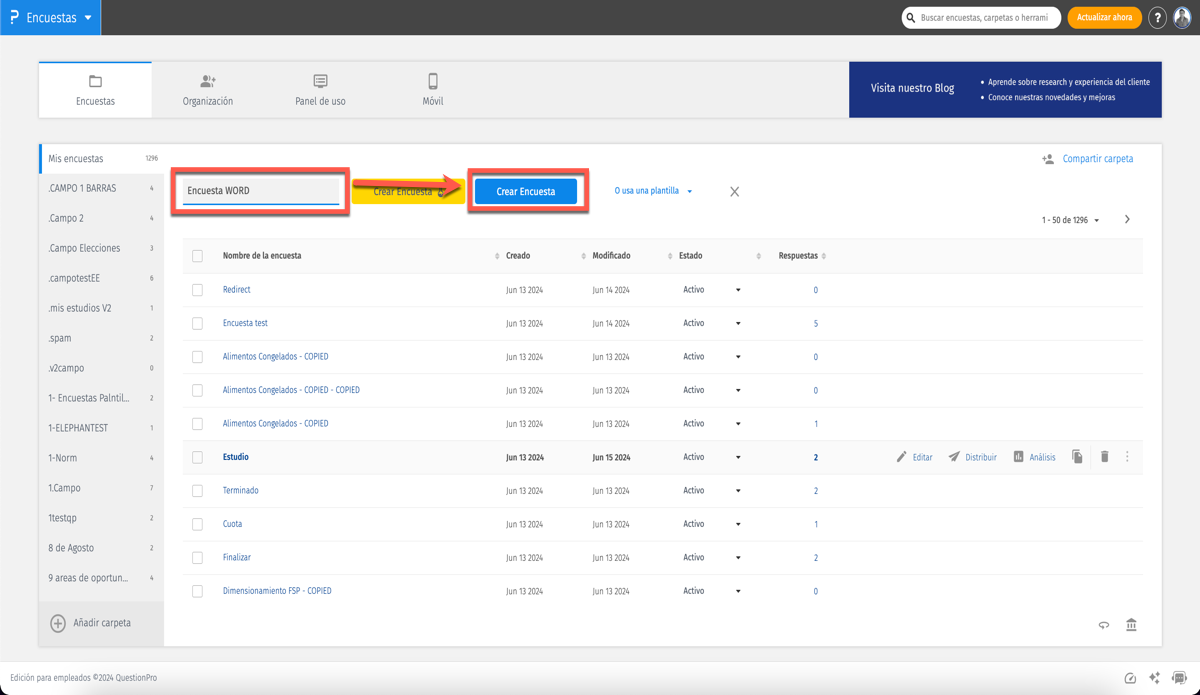Open the archive icon at bottom right
The image size is (1200, 695).
pos(1131,625)
